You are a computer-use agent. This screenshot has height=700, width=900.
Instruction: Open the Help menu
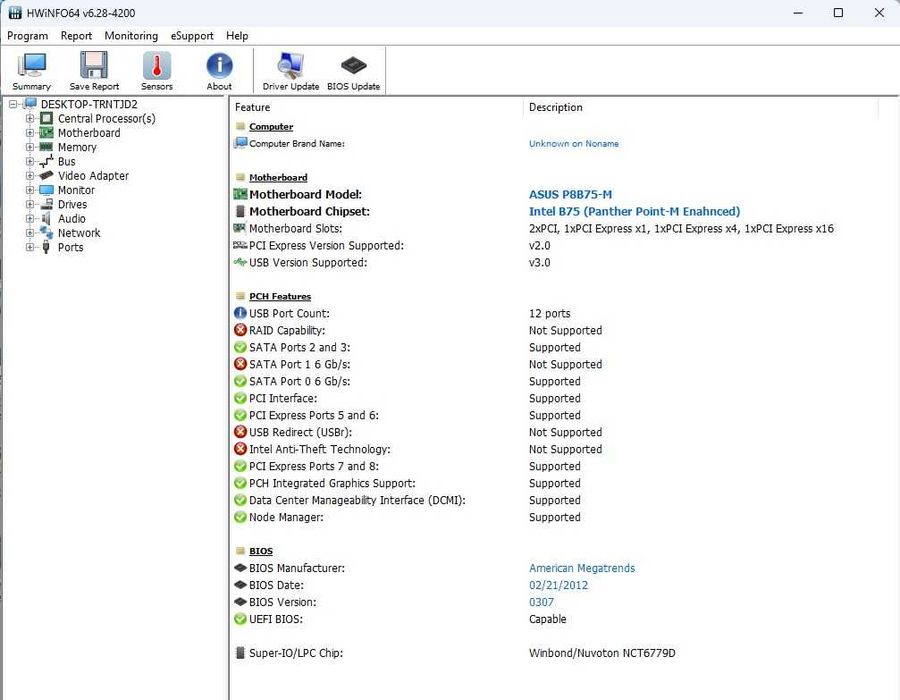pos(237,36)
